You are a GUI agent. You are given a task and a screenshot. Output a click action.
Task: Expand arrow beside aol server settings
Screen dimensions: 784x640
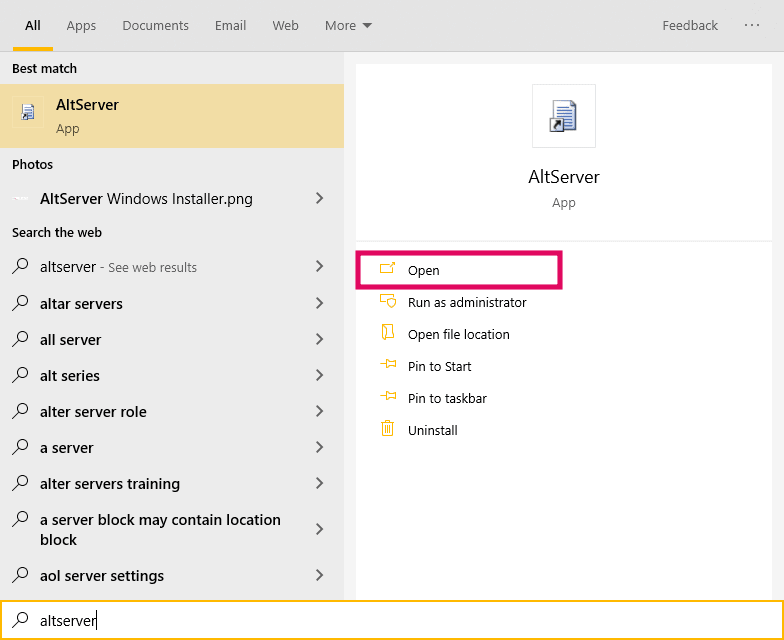[320, 575]
